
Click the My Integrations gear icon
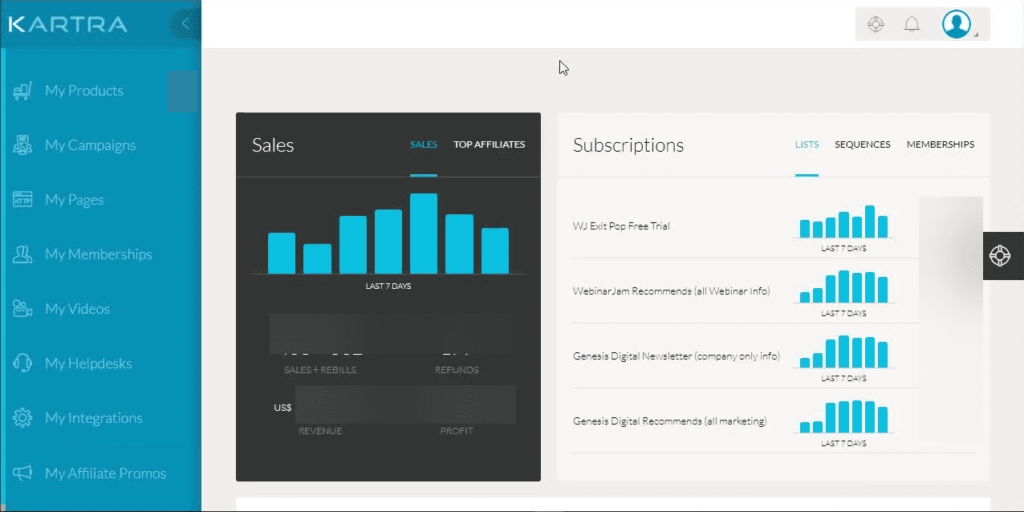pos(23,418)
